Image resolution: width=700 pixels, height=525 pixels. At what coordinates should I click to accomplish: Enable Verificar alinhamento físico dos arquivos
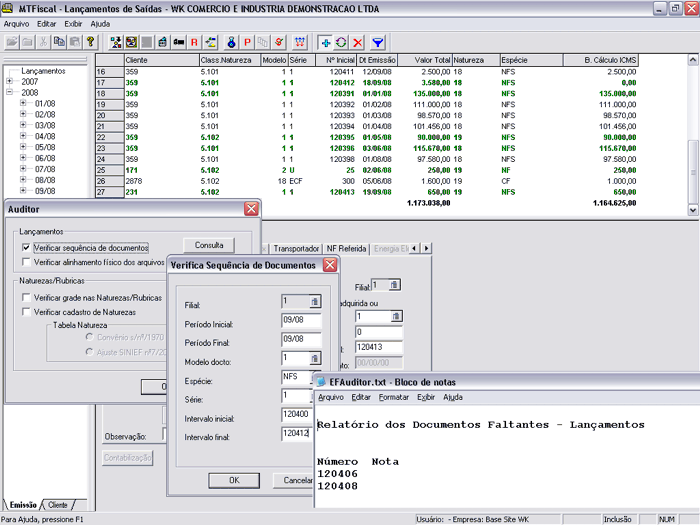(26, 262)
